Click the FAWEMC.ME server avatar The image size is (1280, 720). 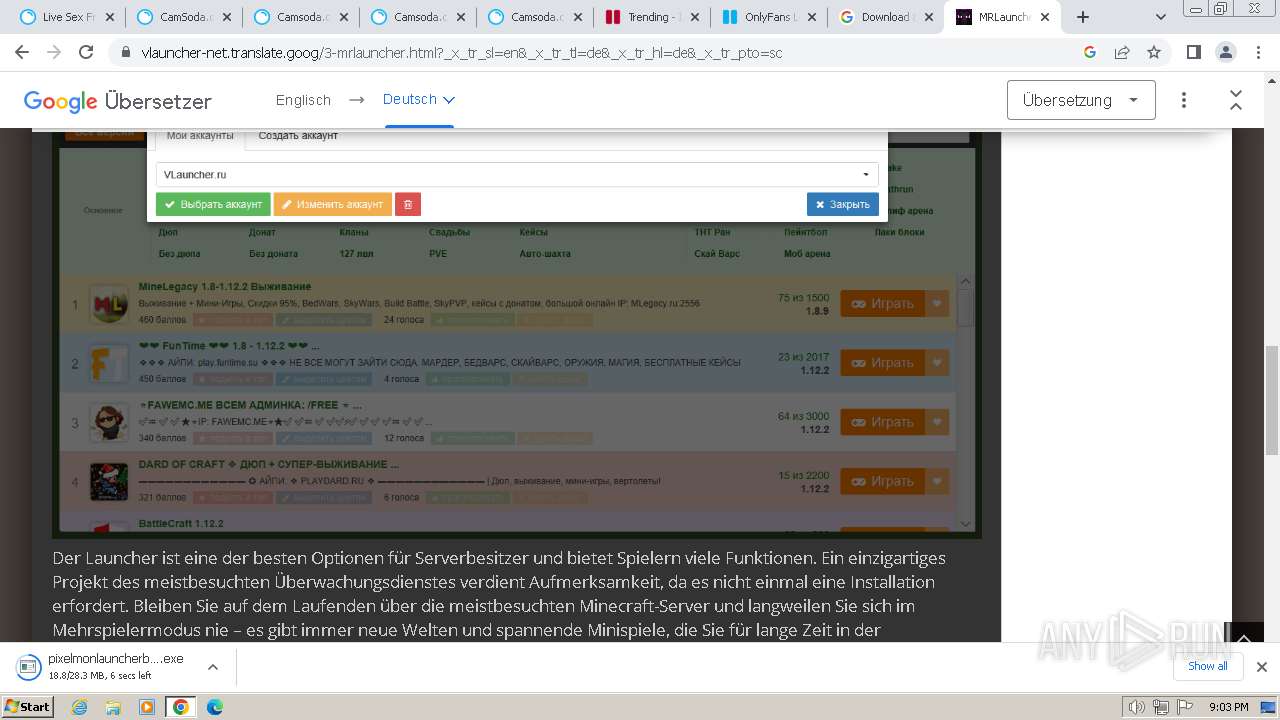[x=109, y=422]
